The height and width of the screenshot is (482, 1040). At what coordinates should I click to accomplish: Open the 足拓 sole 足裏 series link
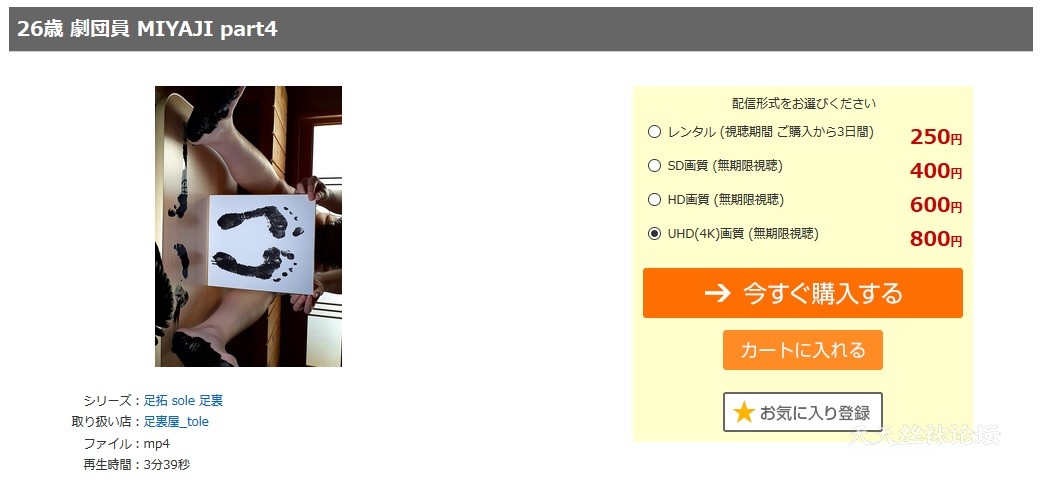[x=183, y=400]
